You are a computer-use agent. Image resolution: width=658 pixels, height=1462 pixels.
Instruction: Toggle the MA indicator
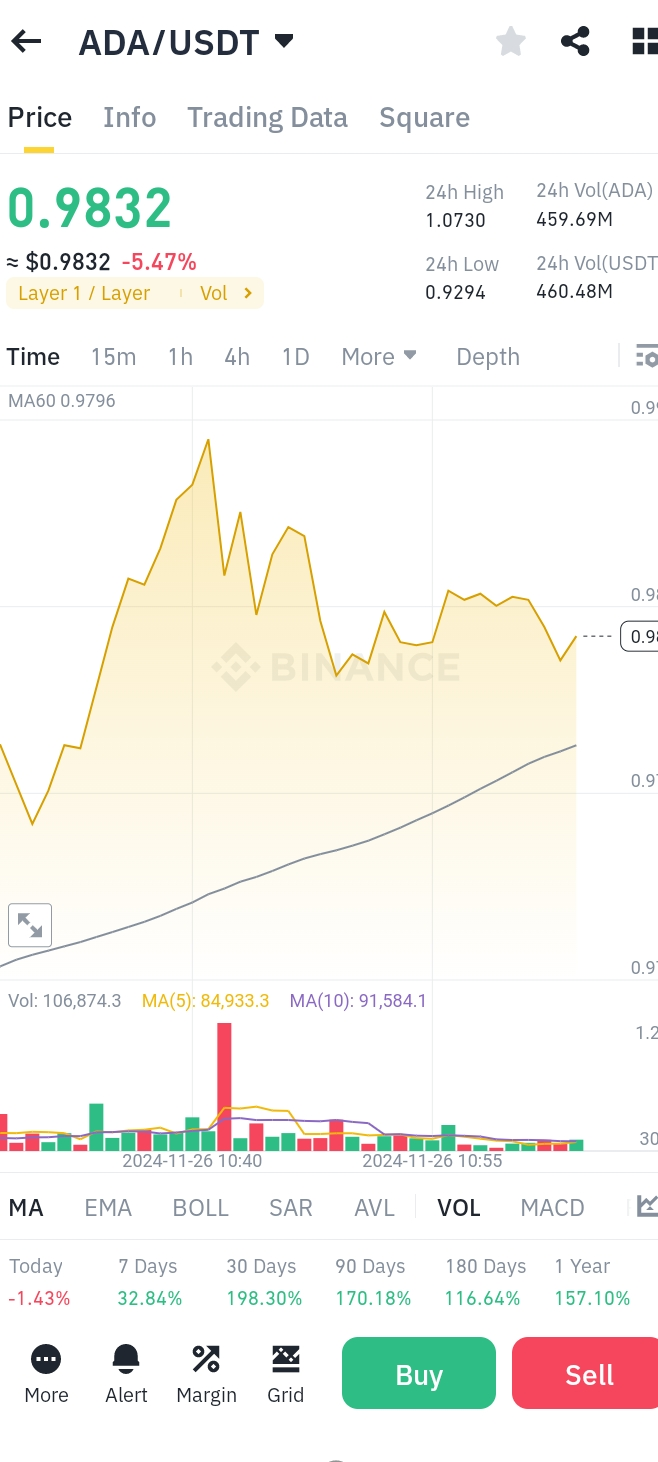[x=26, y=1208]
